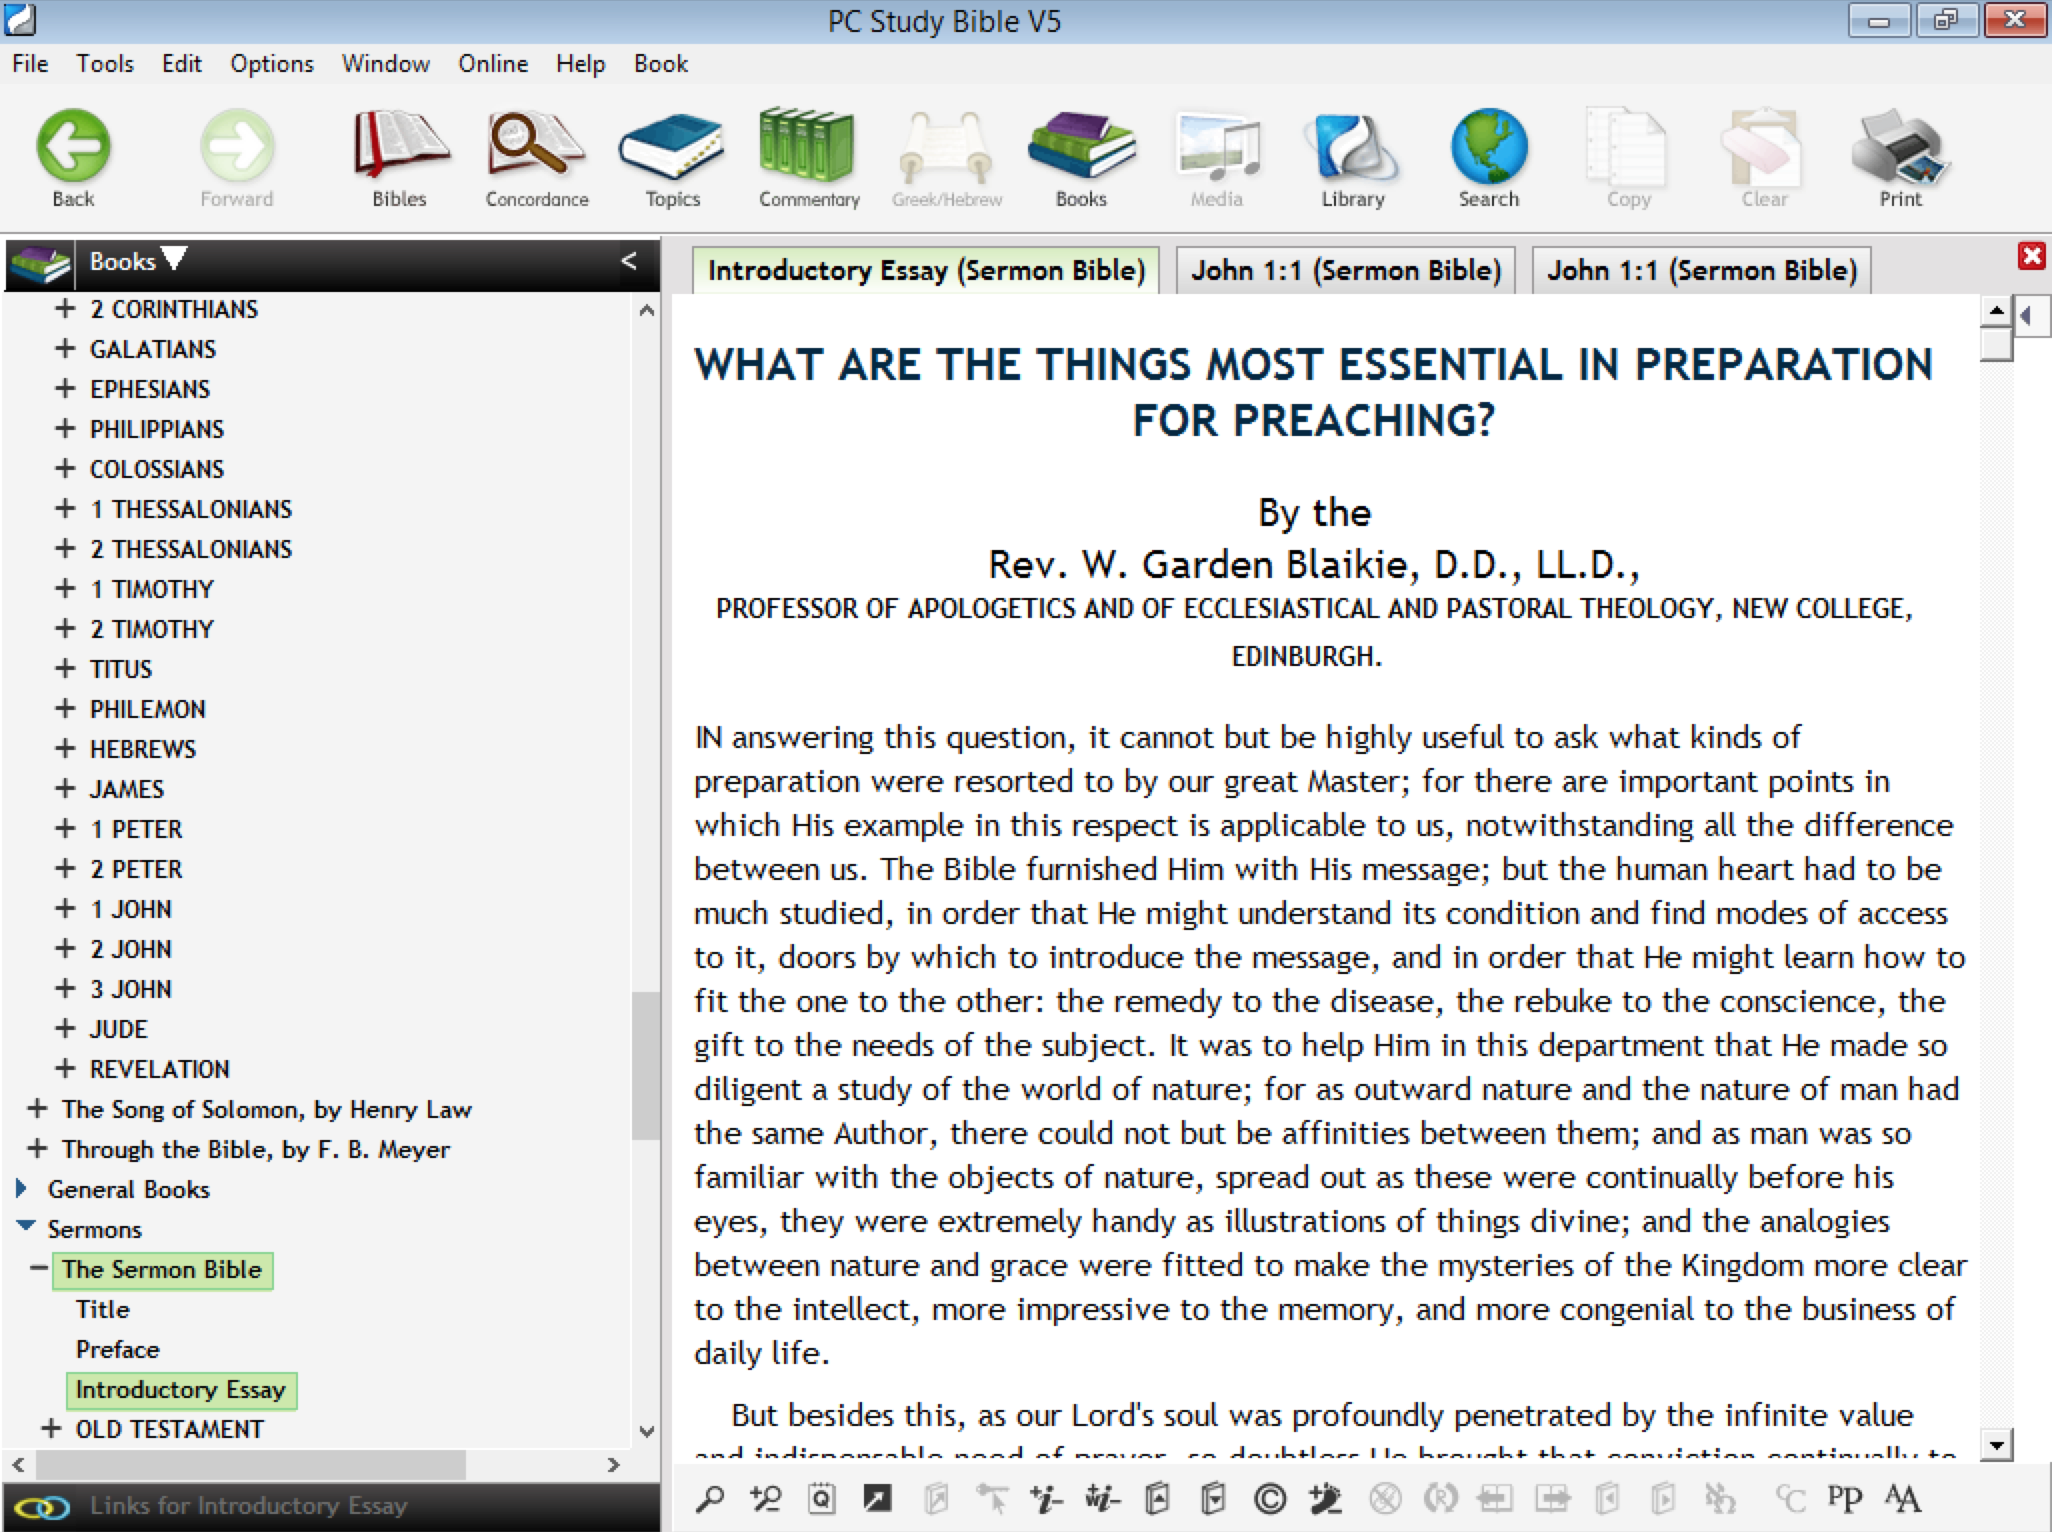Expand the General Books category triangle
The width and height of the screenshot is (2052, 1532).
click(x=22, y=1189)
